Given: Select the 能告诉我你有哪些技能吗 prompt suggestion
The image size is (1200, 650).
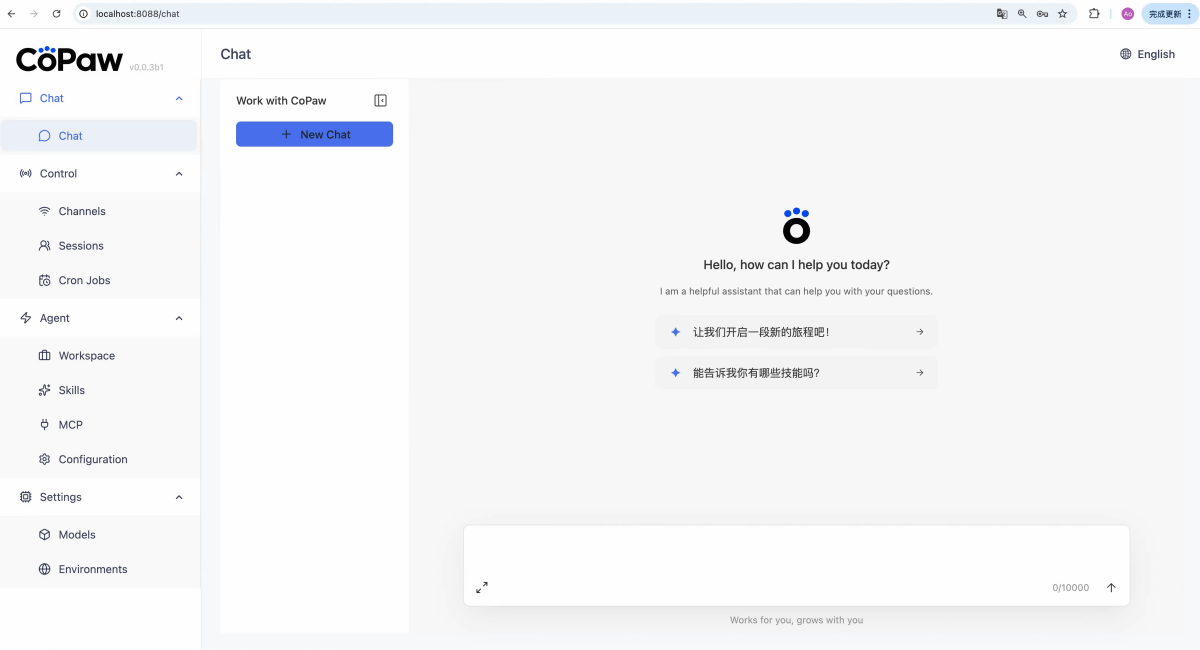Looking at the screenshot, I should tap(796, 373).
